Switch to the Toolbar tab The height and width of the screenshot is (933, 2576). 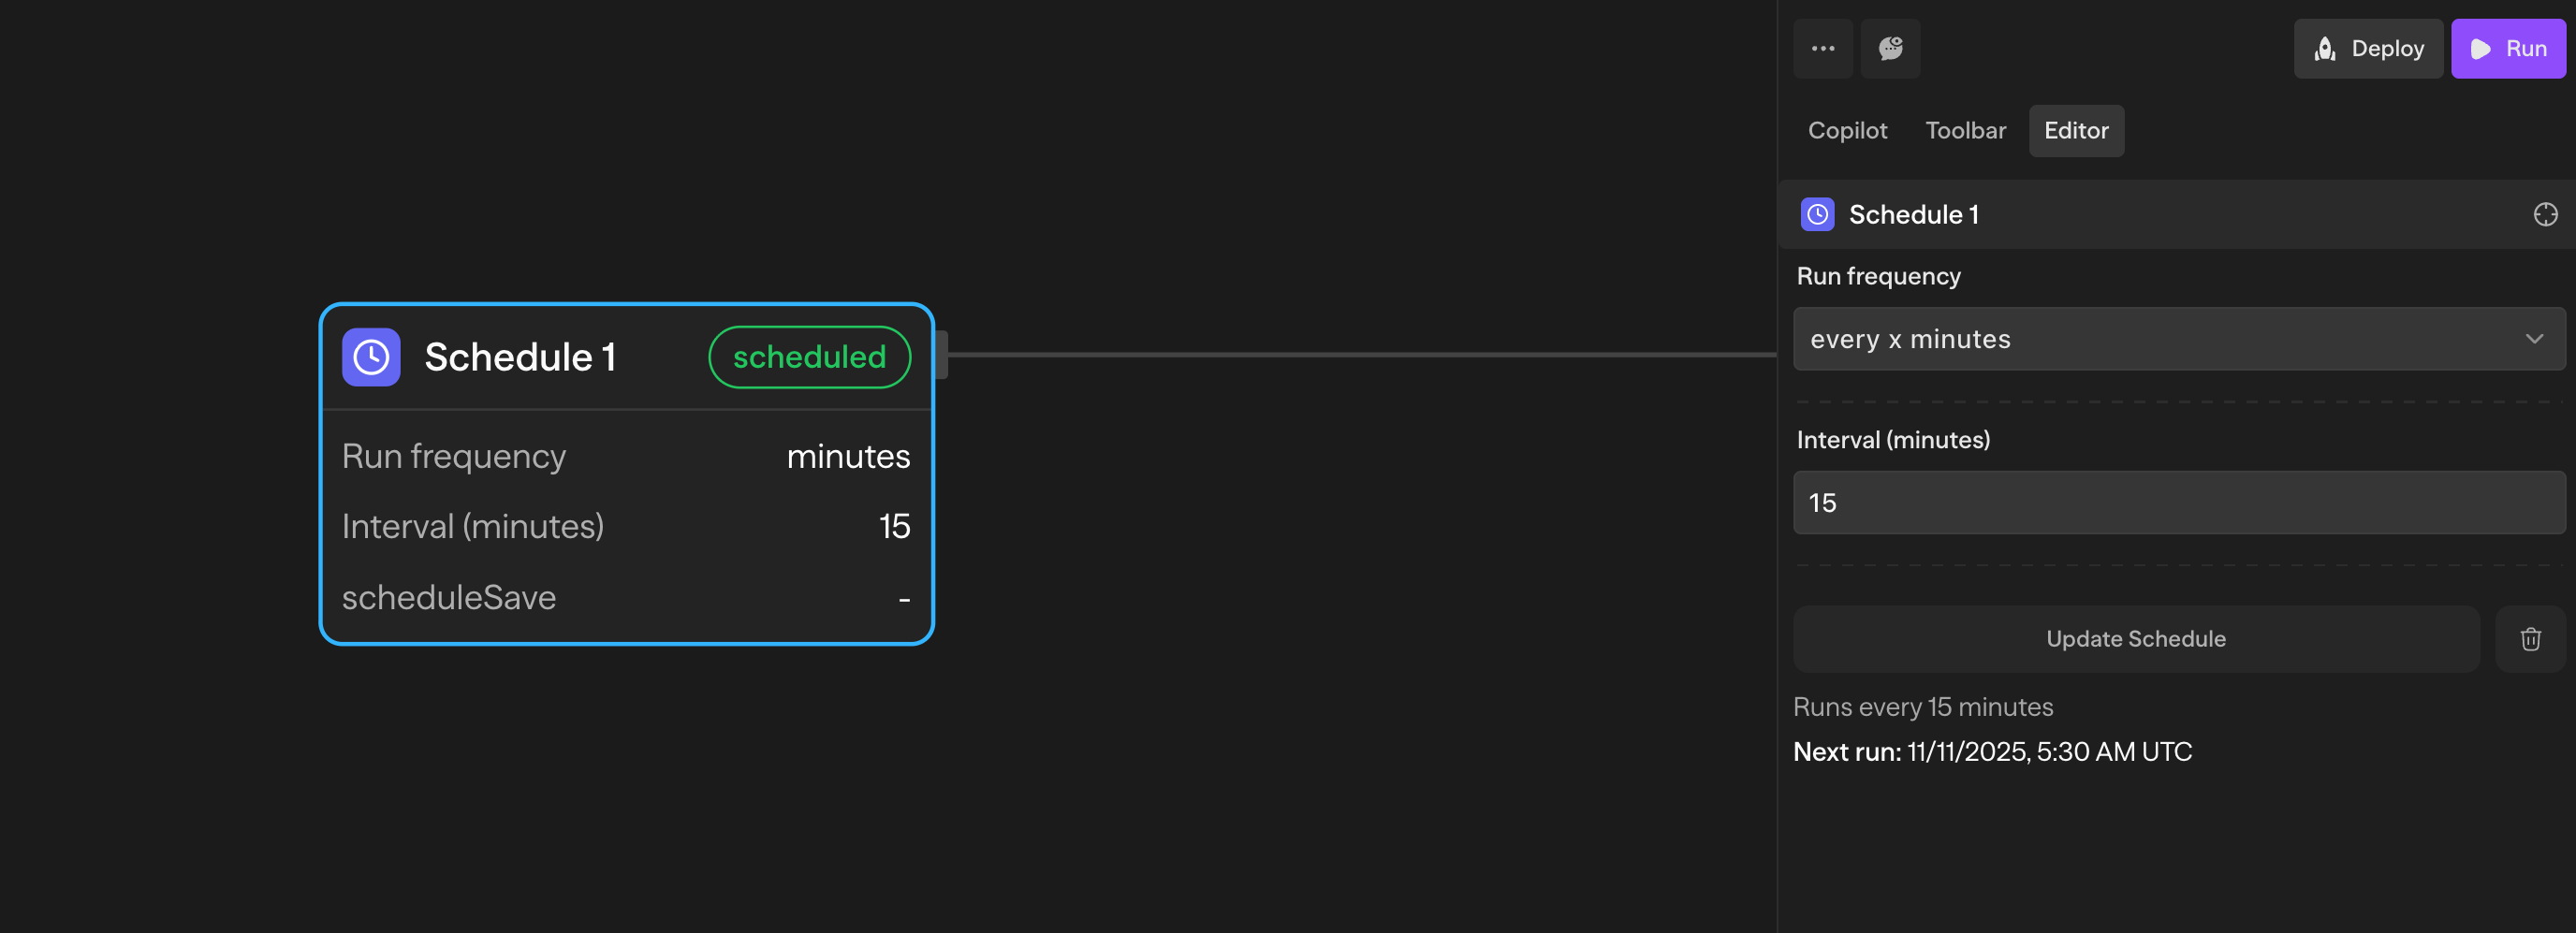pyautogui.click(x=1965, y=131)
